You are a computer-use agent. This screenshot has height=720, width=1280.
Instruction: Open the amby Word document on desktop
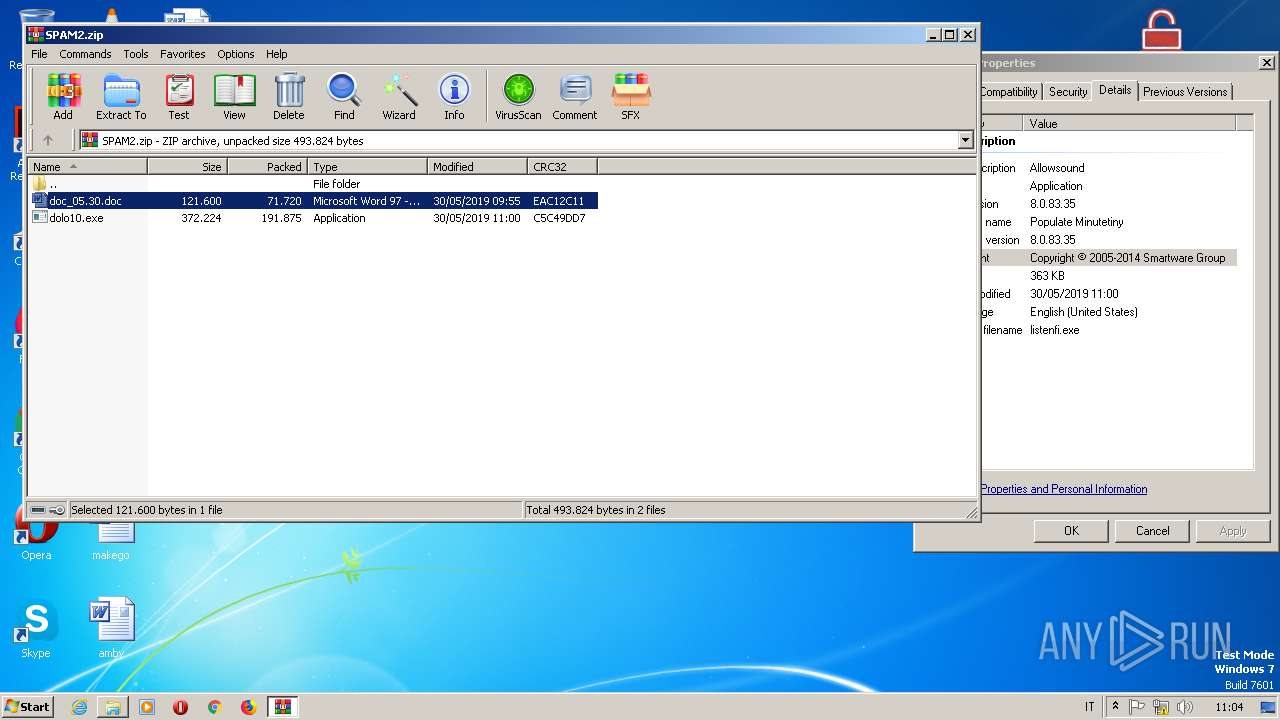111,630
